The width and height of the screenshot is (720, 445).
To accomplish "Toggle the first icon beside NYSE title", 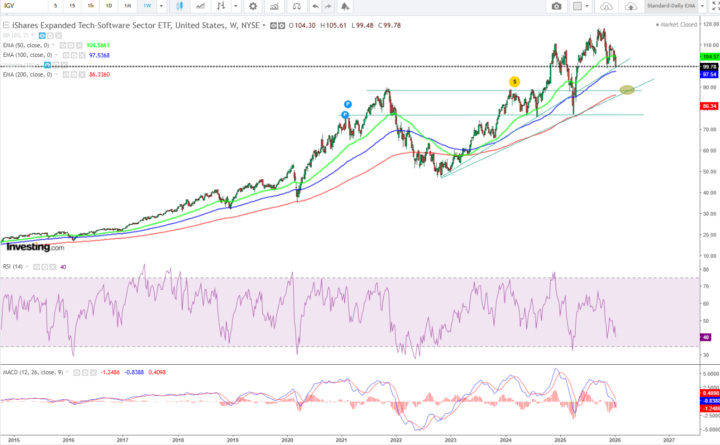I will coord(273,26).
